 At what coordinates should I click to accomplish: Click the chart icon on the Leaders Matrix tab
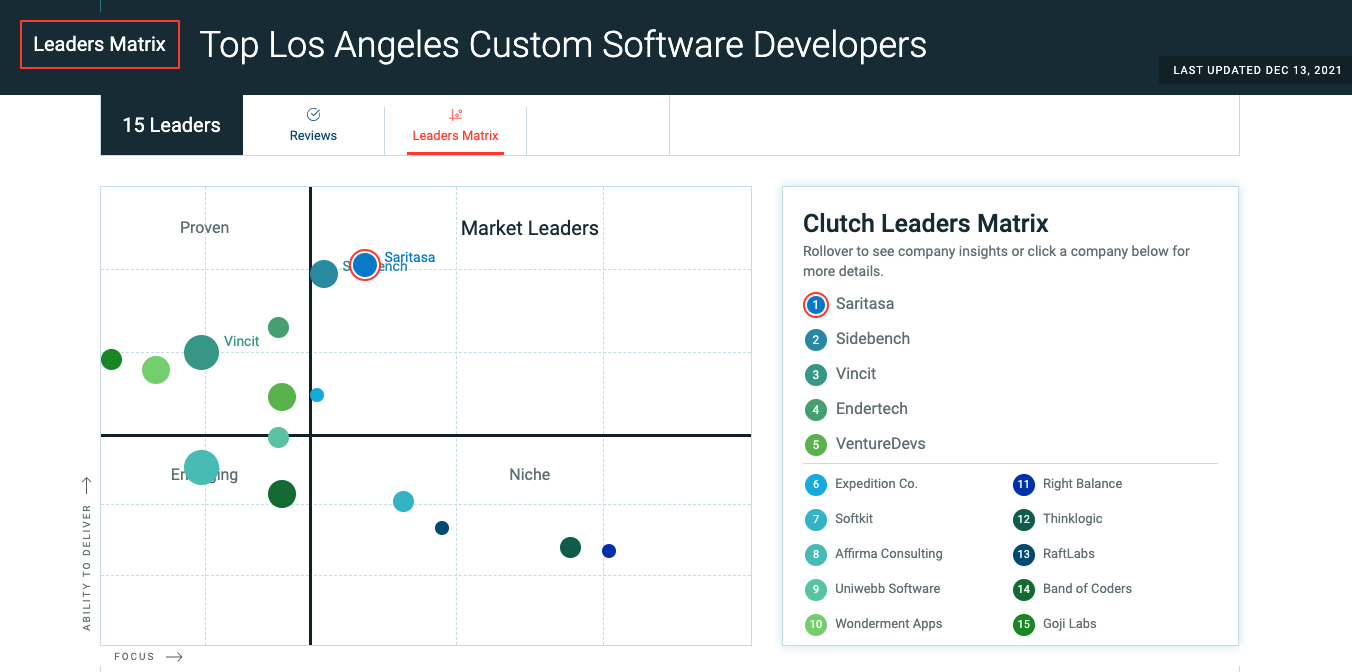click(455, 113)
